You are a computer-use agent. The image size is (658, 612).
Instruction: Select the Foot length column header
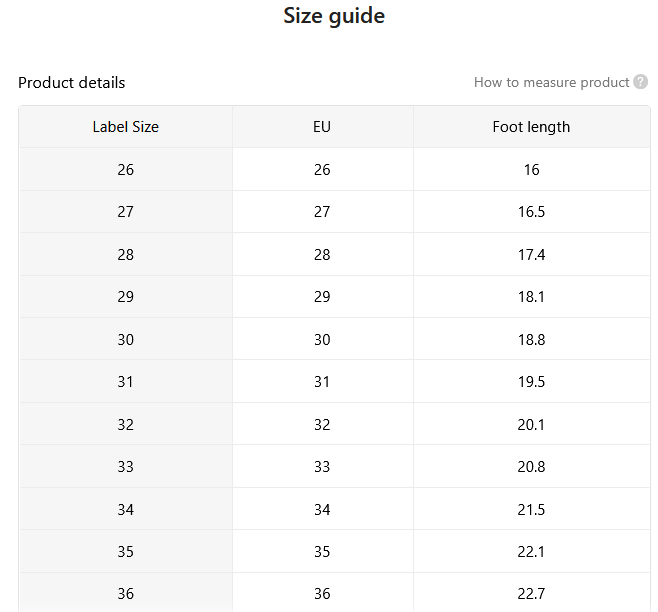[531, 127]
